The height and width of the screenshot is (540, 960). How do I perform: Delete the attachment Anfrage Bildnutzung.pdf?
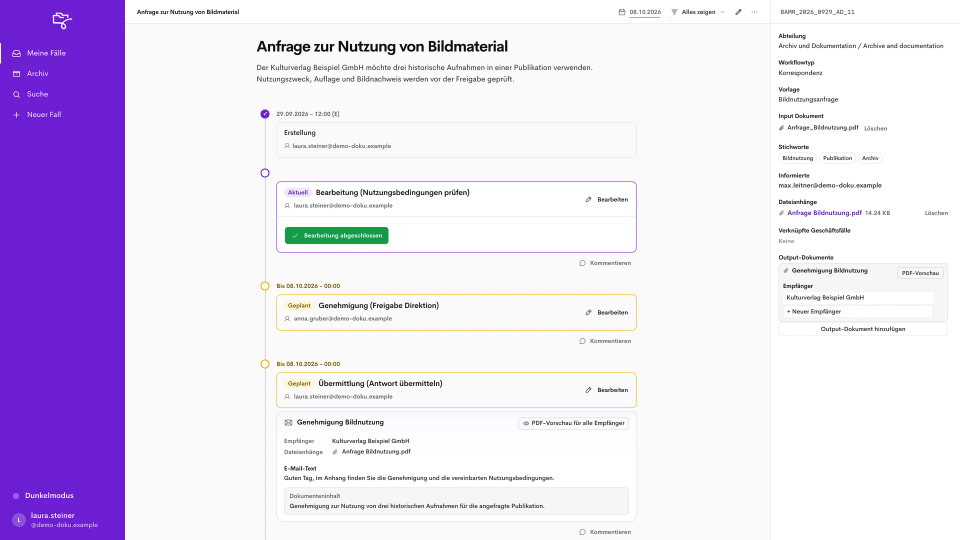pyautogui.click(x=936, y=213)
